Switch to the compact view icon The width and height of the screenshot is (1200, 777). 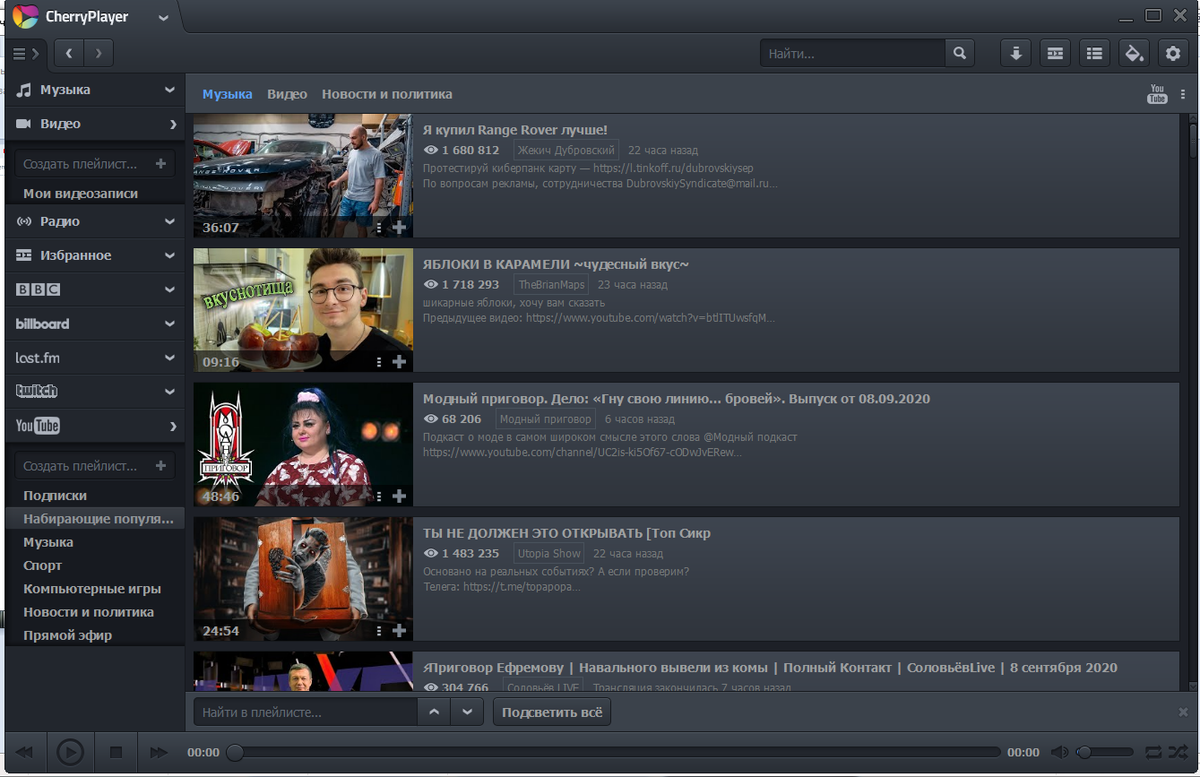tap(1055, 53)
